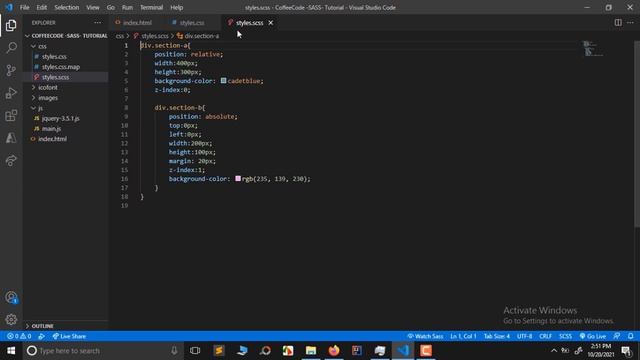Open the Source Control view

click(x=11, y=70)
